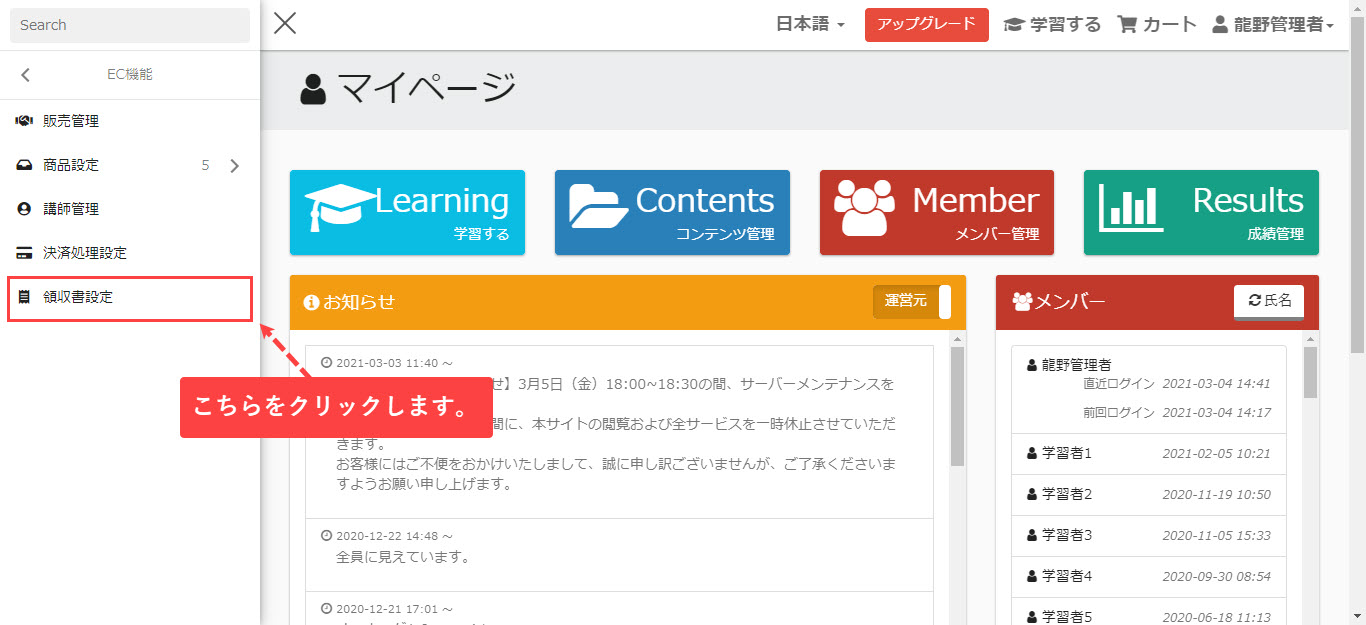Viewport: 1366px width, 625px height.
Task: Open the Results 成績管理 tile
Action: [x=1201, y=212]
